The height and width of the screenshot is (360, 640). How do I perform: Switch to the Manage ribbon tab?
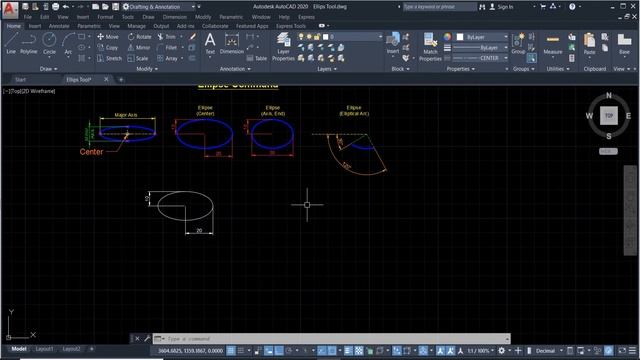tap(136, 26)
